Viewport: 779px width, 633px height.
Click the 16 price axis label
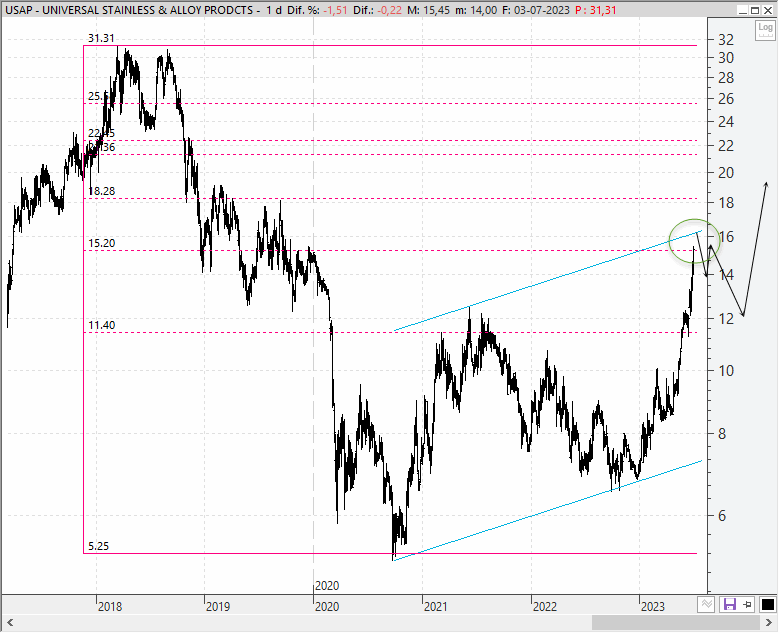[726, 237]
